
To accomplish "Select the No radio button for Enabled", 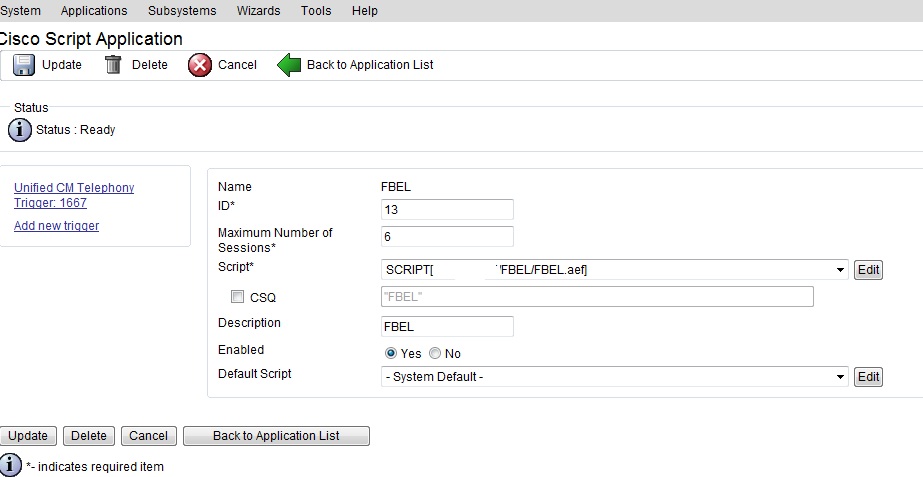I will 435,353.
